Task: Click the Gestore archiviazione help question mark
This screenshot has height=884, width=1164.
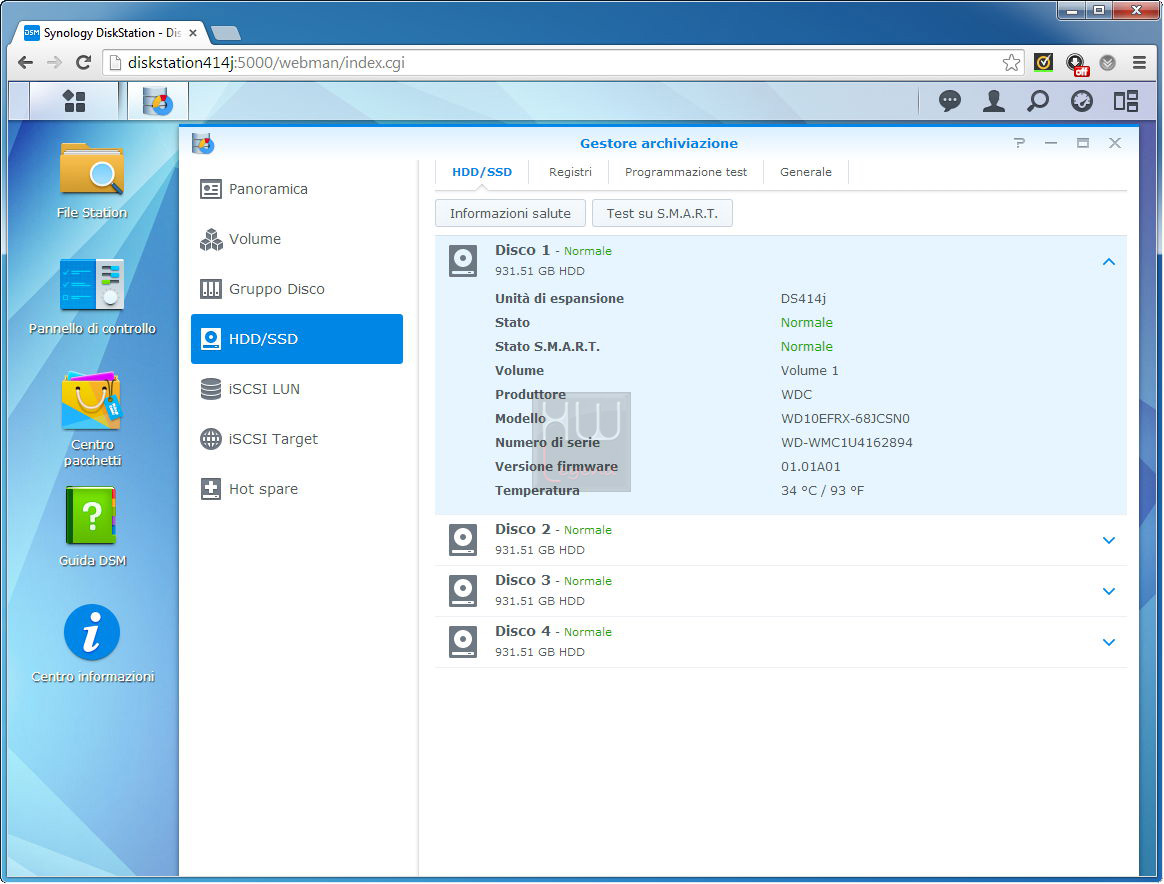Action: tap(1019, 143)
